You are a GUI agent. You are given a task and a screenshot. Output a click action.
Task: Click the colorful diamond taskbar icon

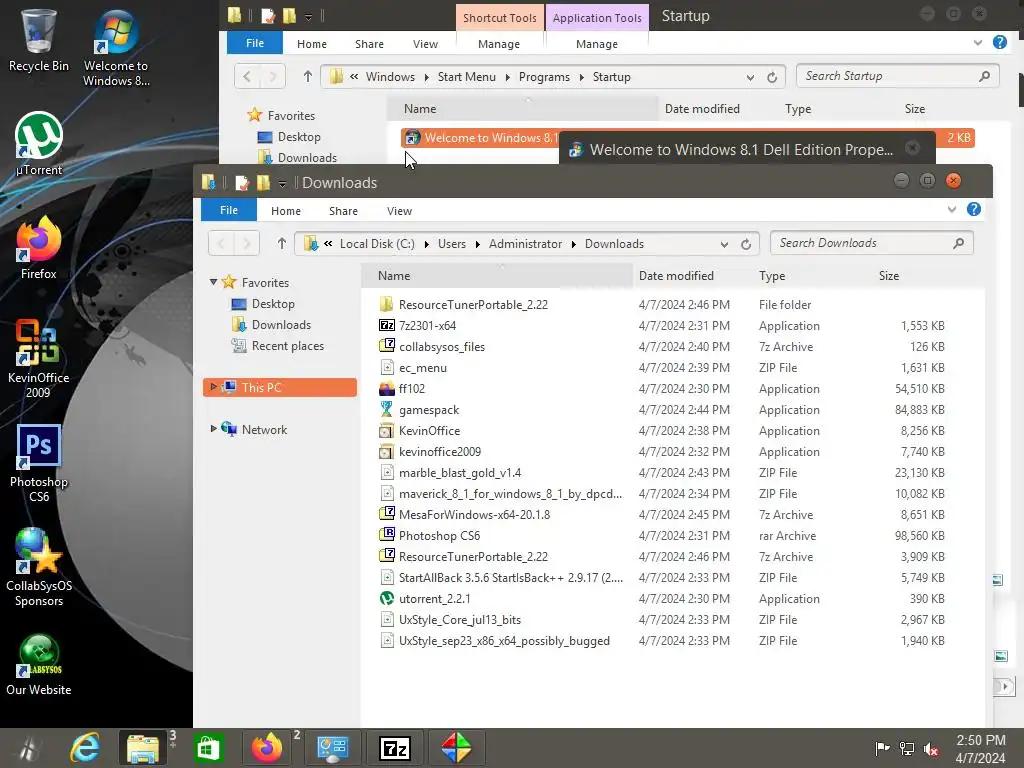coord(456,748)
